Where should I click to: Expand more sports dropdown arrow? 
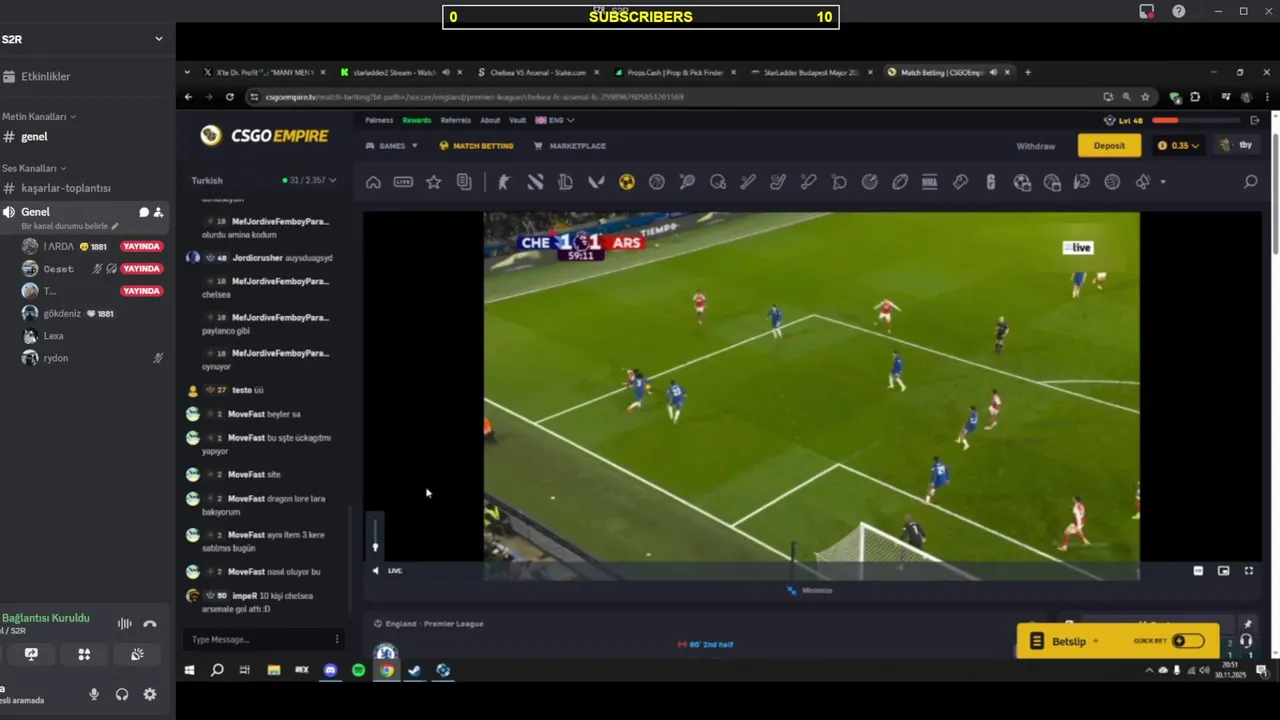point(1162,182)
